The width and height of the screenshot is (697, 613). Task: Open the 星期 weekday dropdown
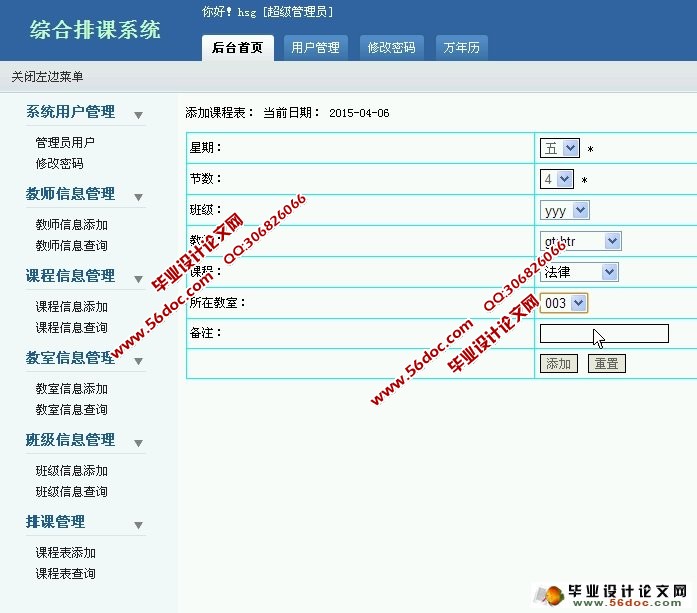[560, 148]
